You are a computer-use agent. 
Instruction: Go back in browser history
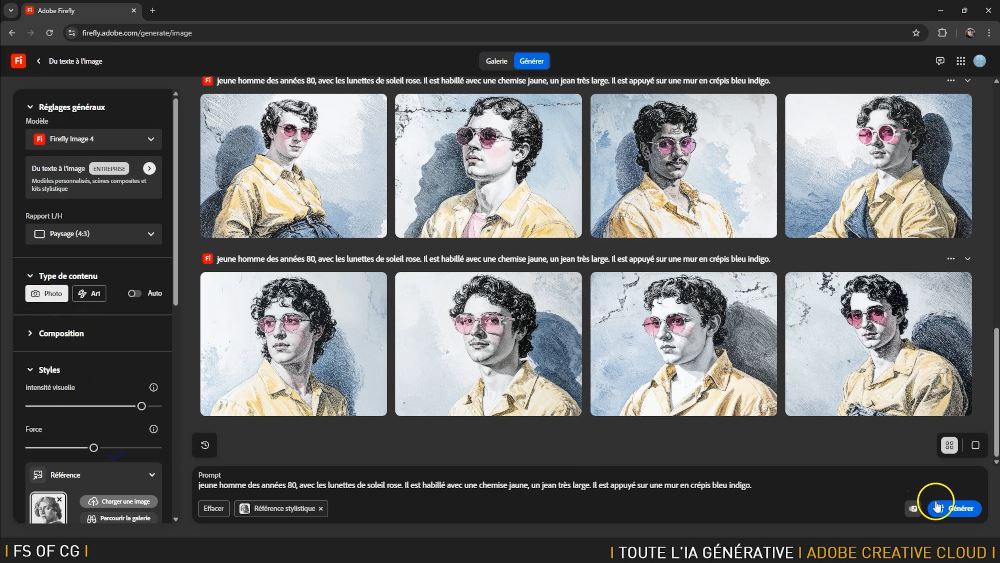(x=12, y=33)
